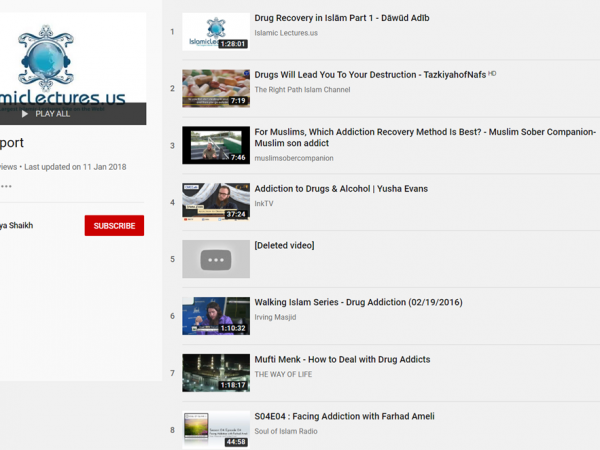Open thumbnail of Drugs Will Lead You video

click(x=216, y=88)
